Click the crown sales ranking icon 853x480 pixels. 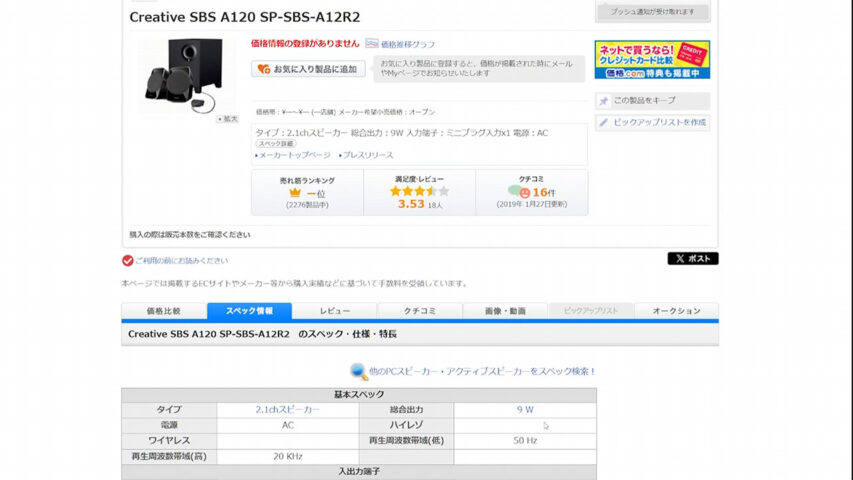pos(295,192)
